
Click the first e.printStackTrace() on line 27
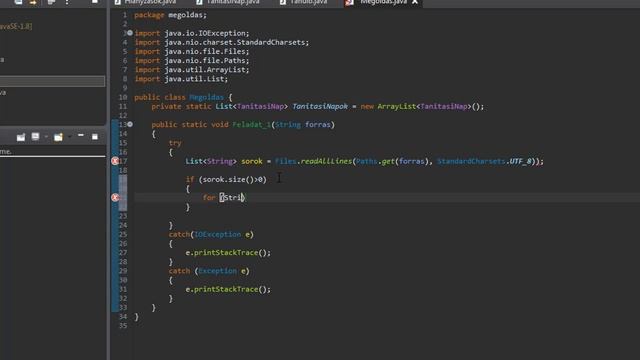(x=228, y=253)
